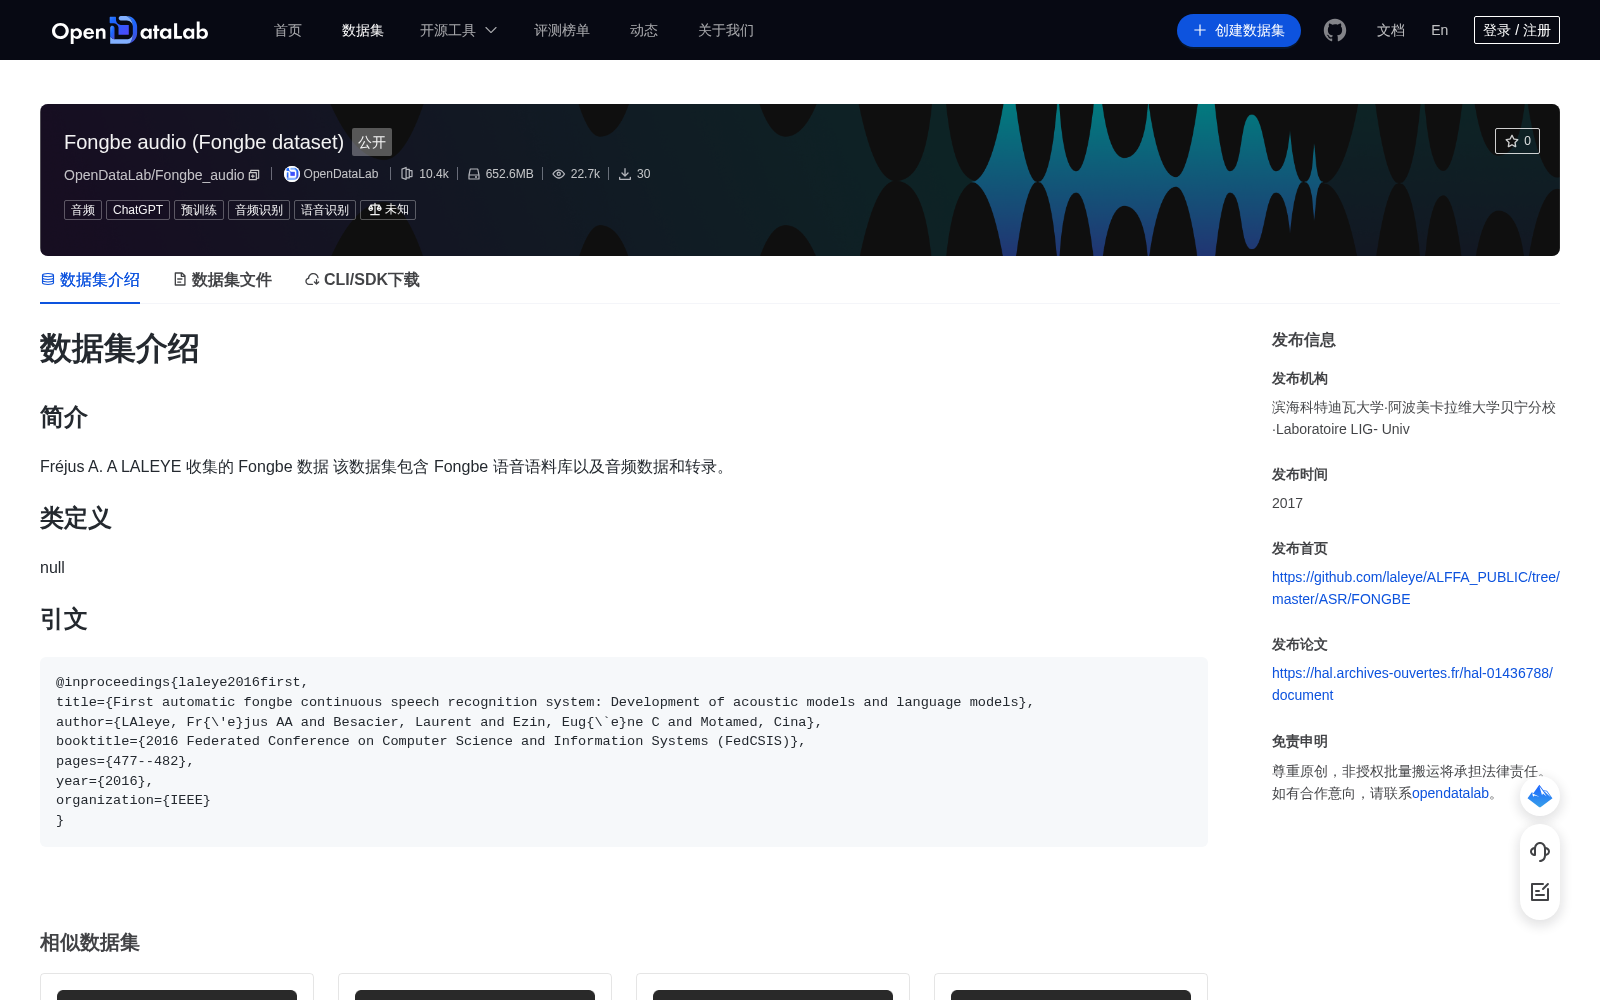Click the 创建数据集 button
The height and width of the screenshot is (1000, 1600).
1239,30
